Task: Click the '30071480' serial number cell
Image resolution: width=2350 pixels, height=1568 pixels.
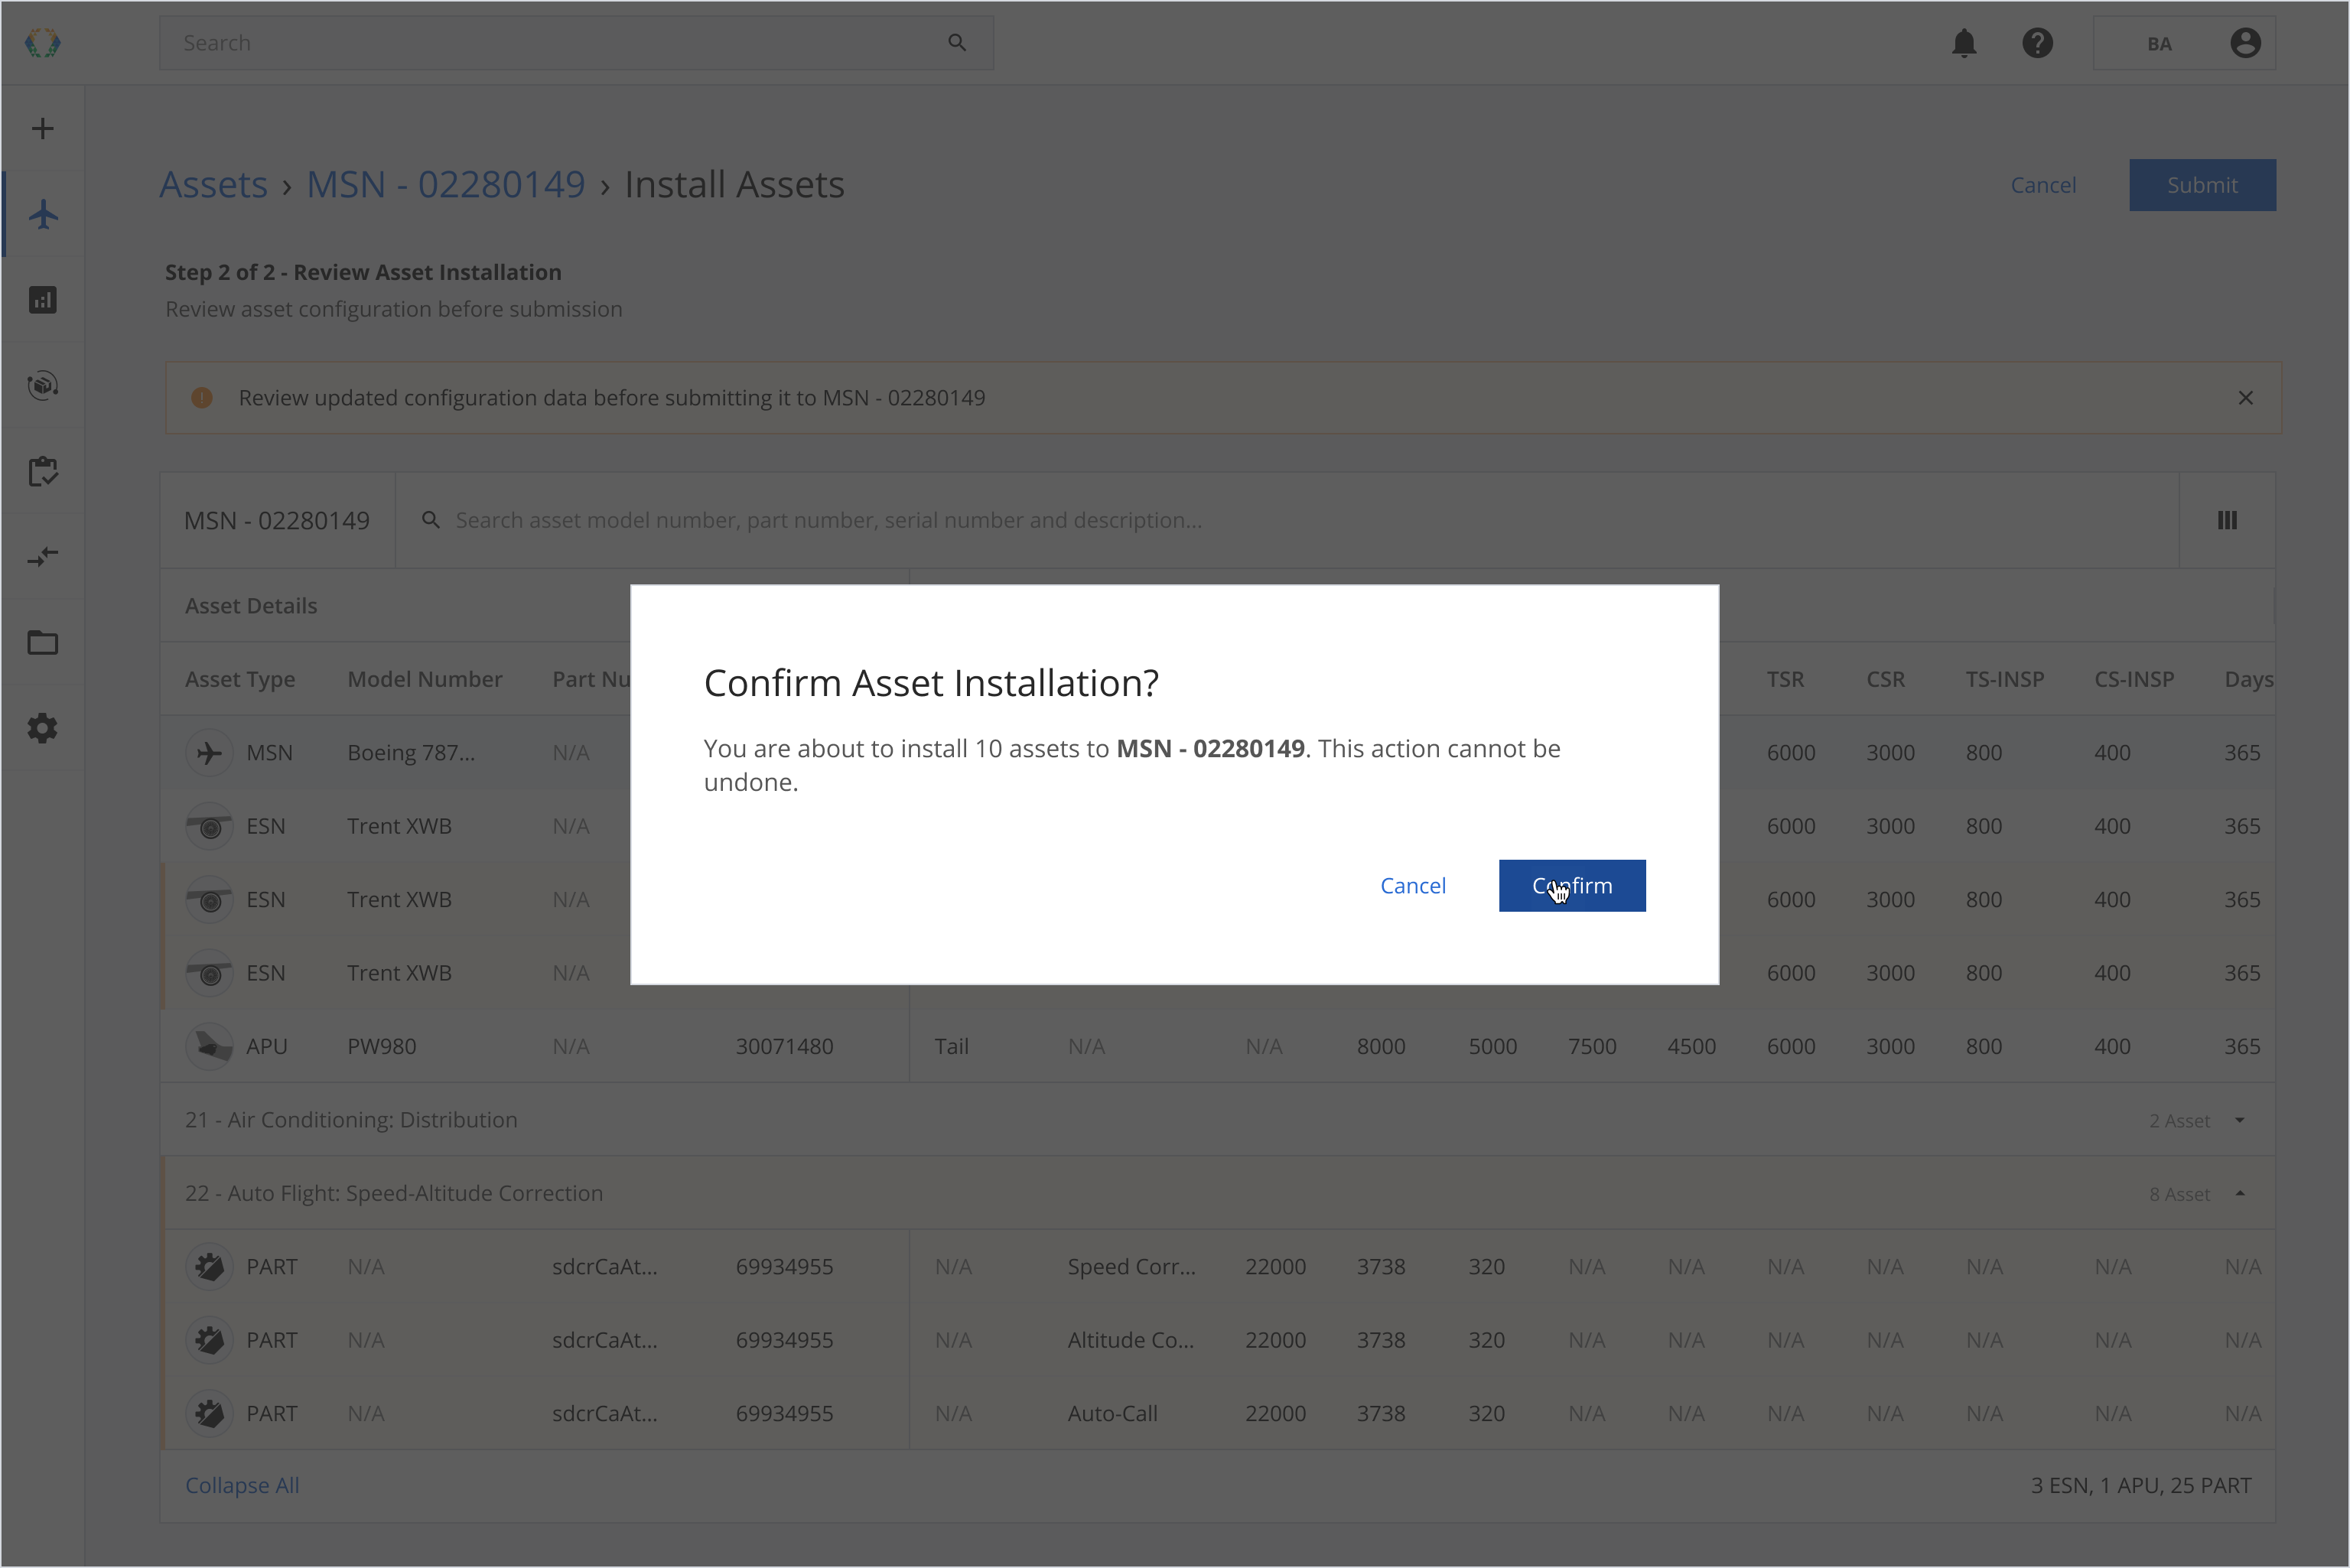Action: tap(784, 1046)
